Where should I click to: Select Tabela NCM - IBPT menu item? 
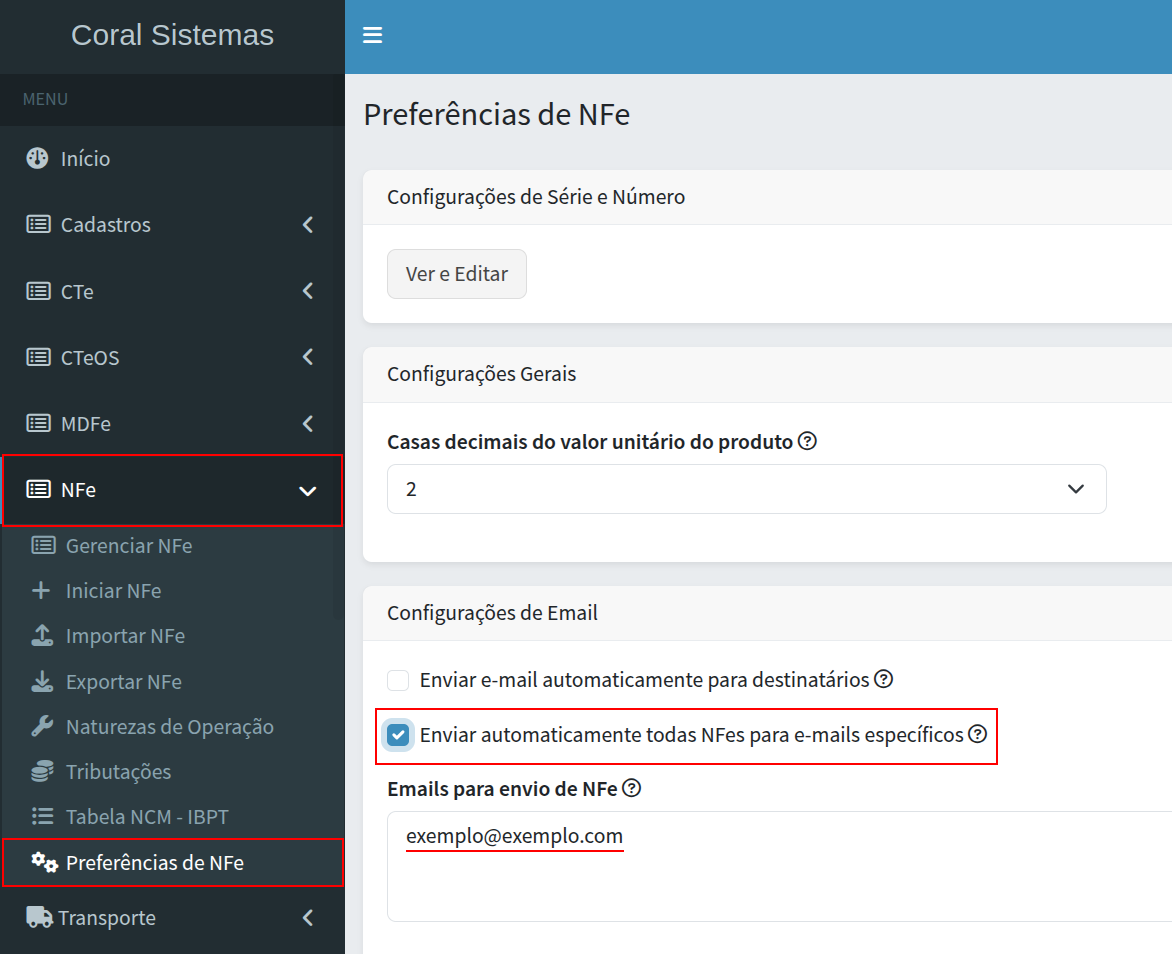(146, 817)
